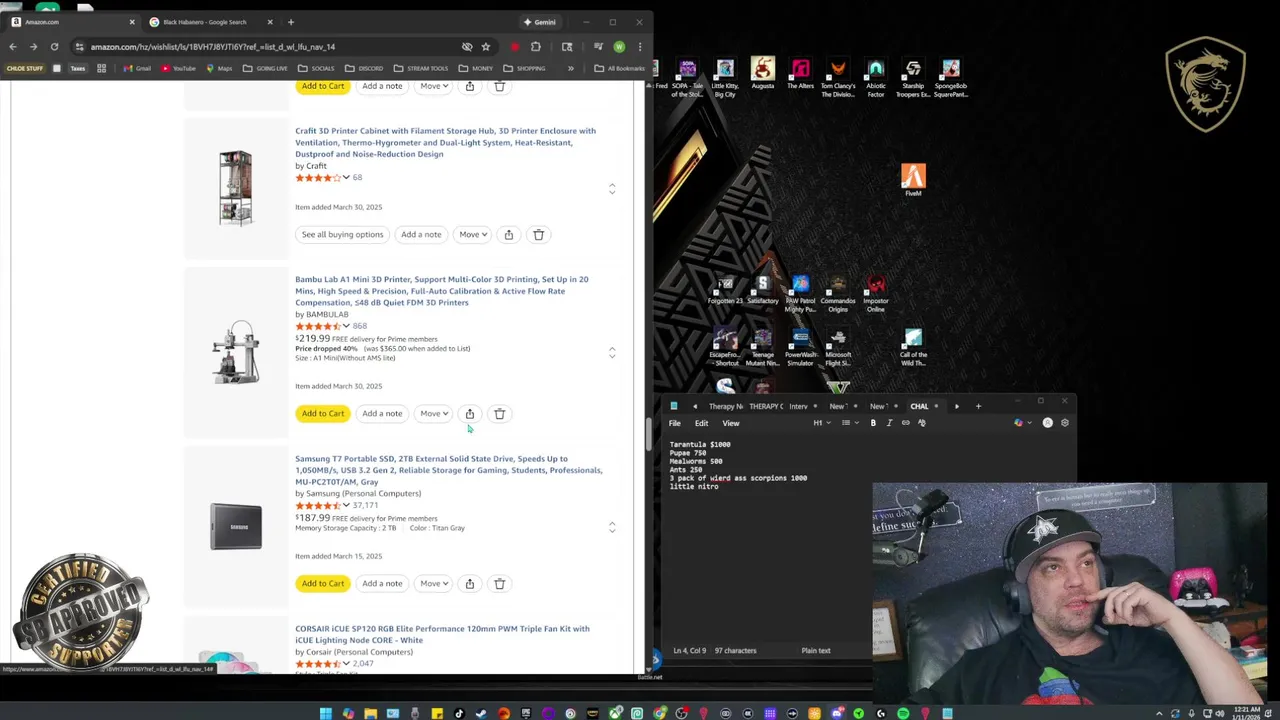Insert link in Notepad toolbar
The image size is (1280, 720).
[906, 423]
